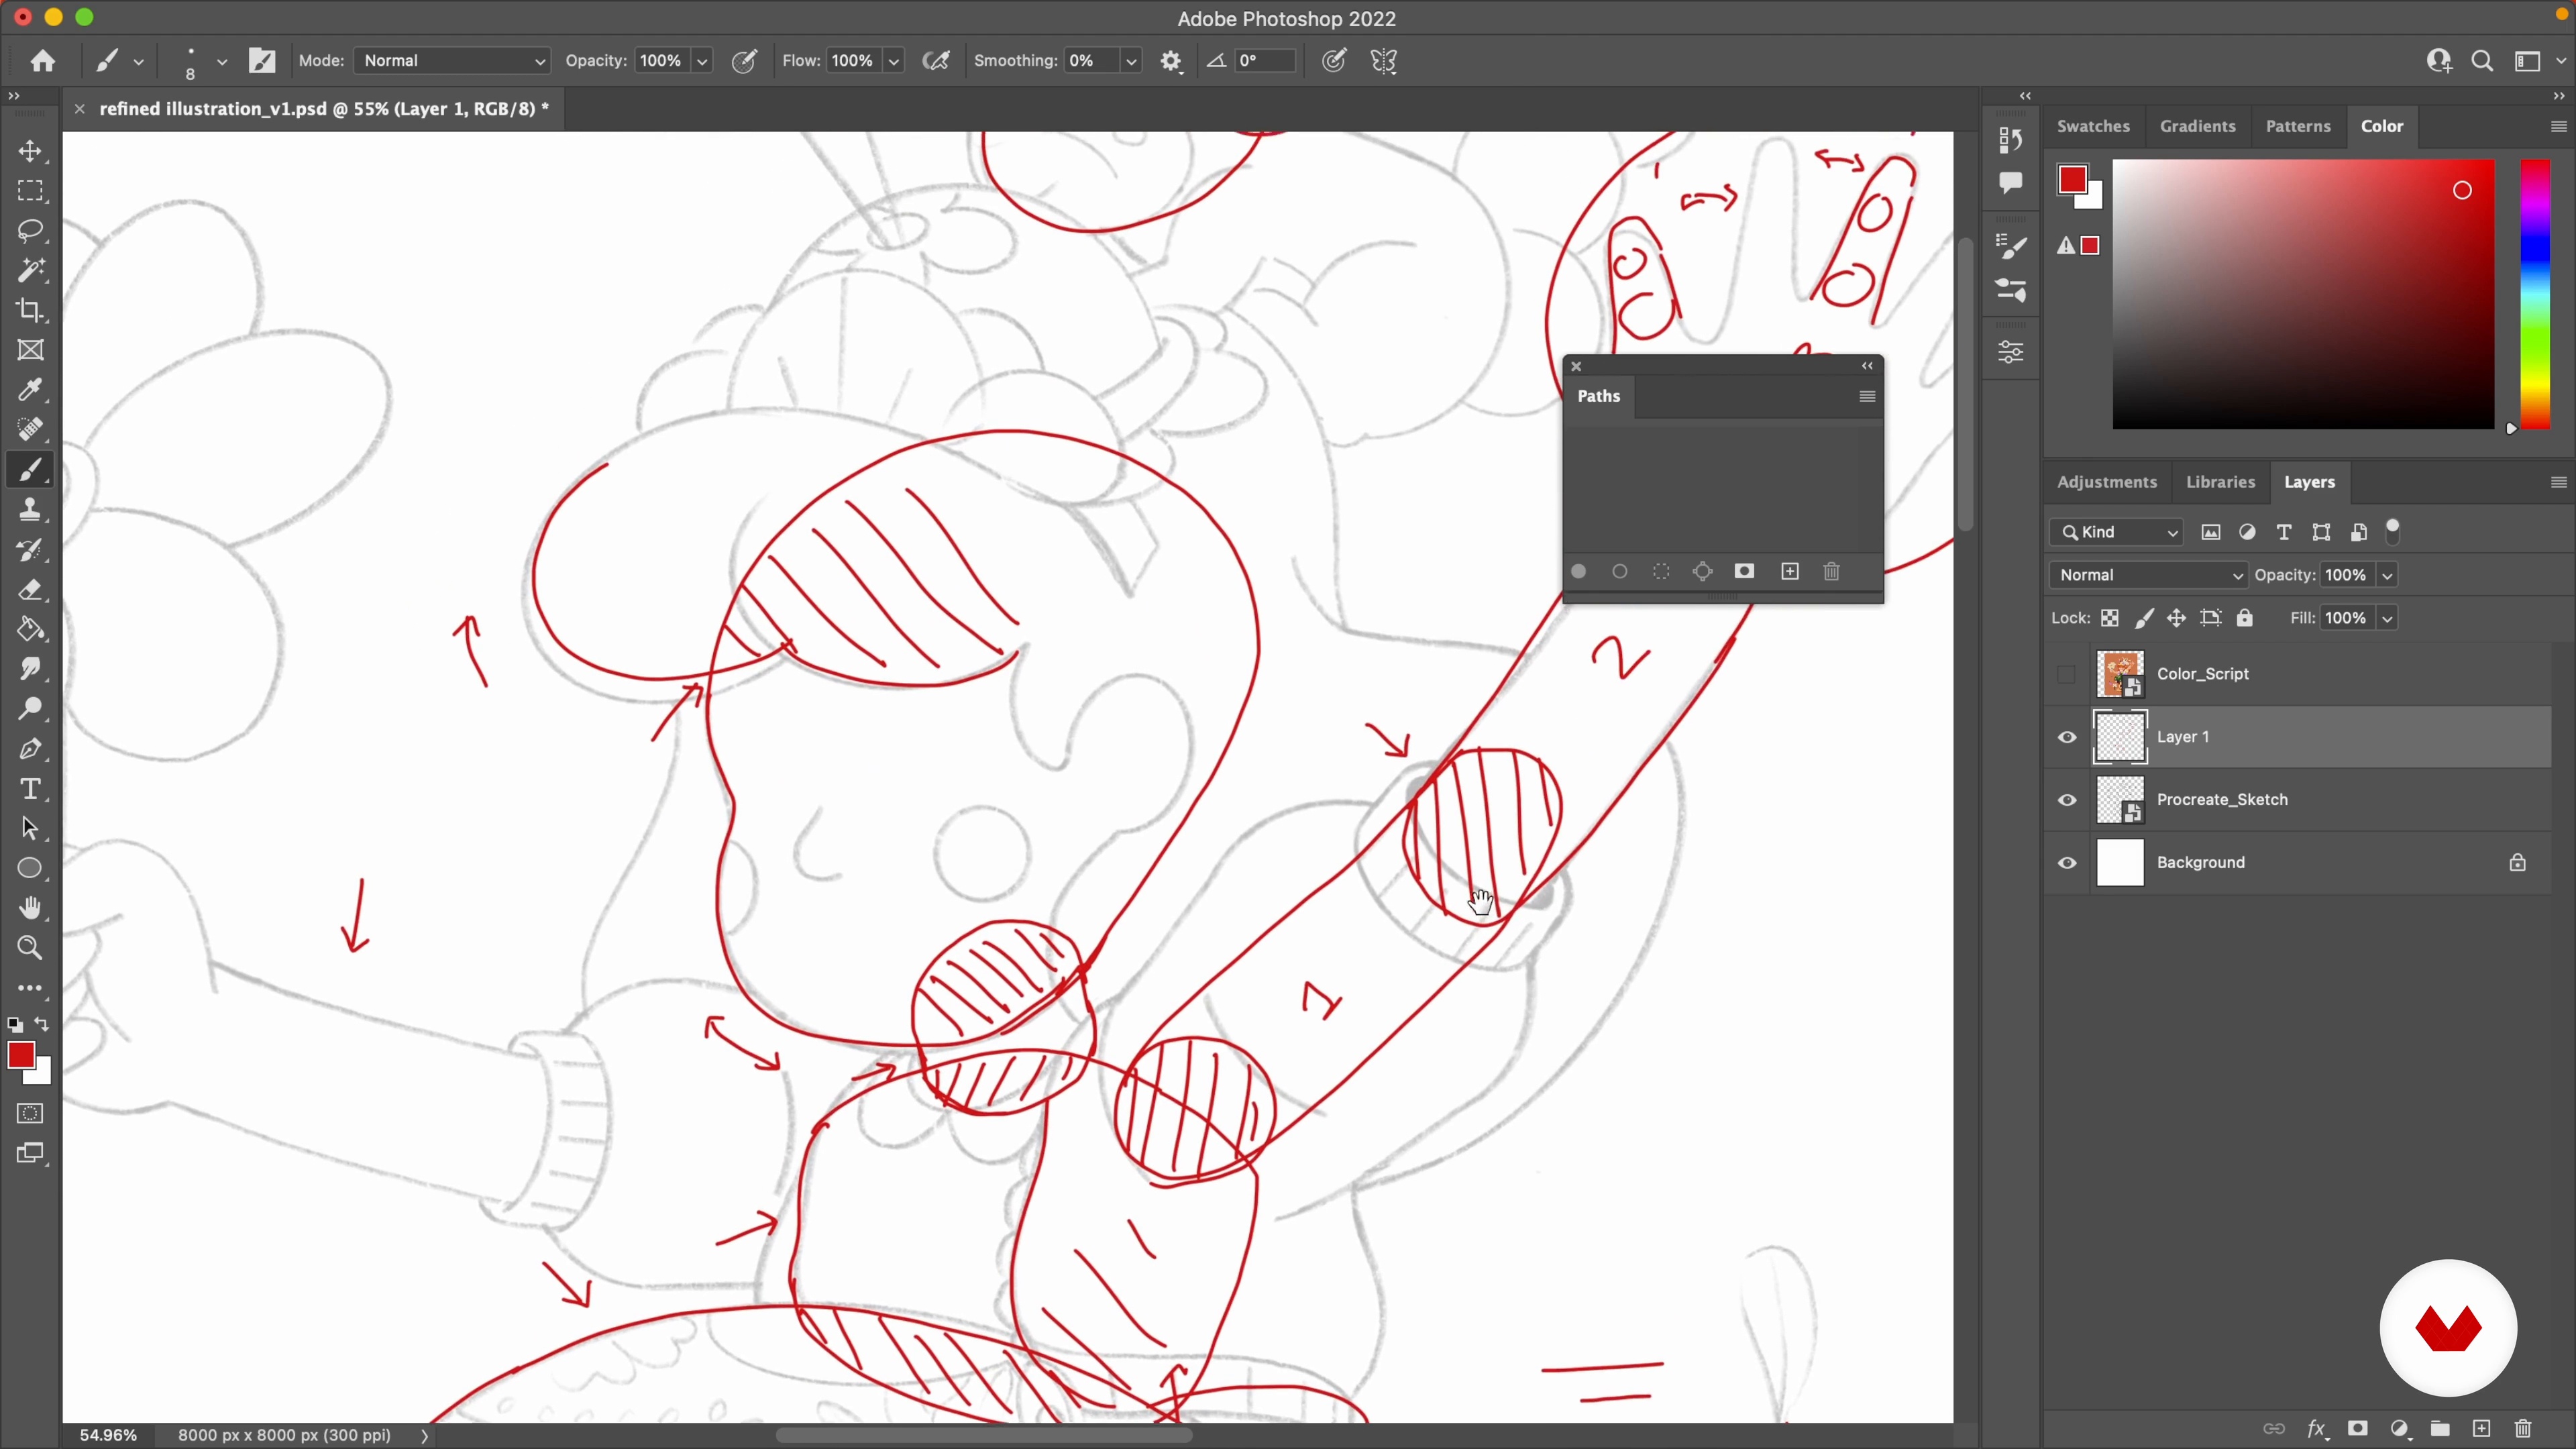The width and height of the screenshot is (2576, 1449).
Task: Select the Magic Wand tool
Action: tap(30, 271)
